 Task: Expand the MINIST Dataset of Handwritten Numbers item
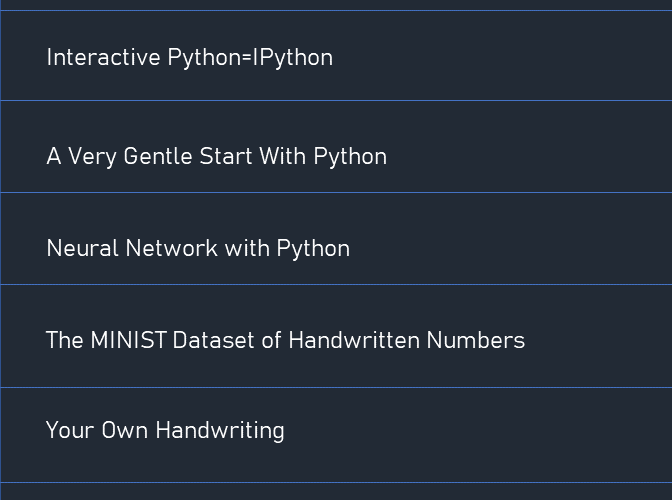click(x=285, y=341)
